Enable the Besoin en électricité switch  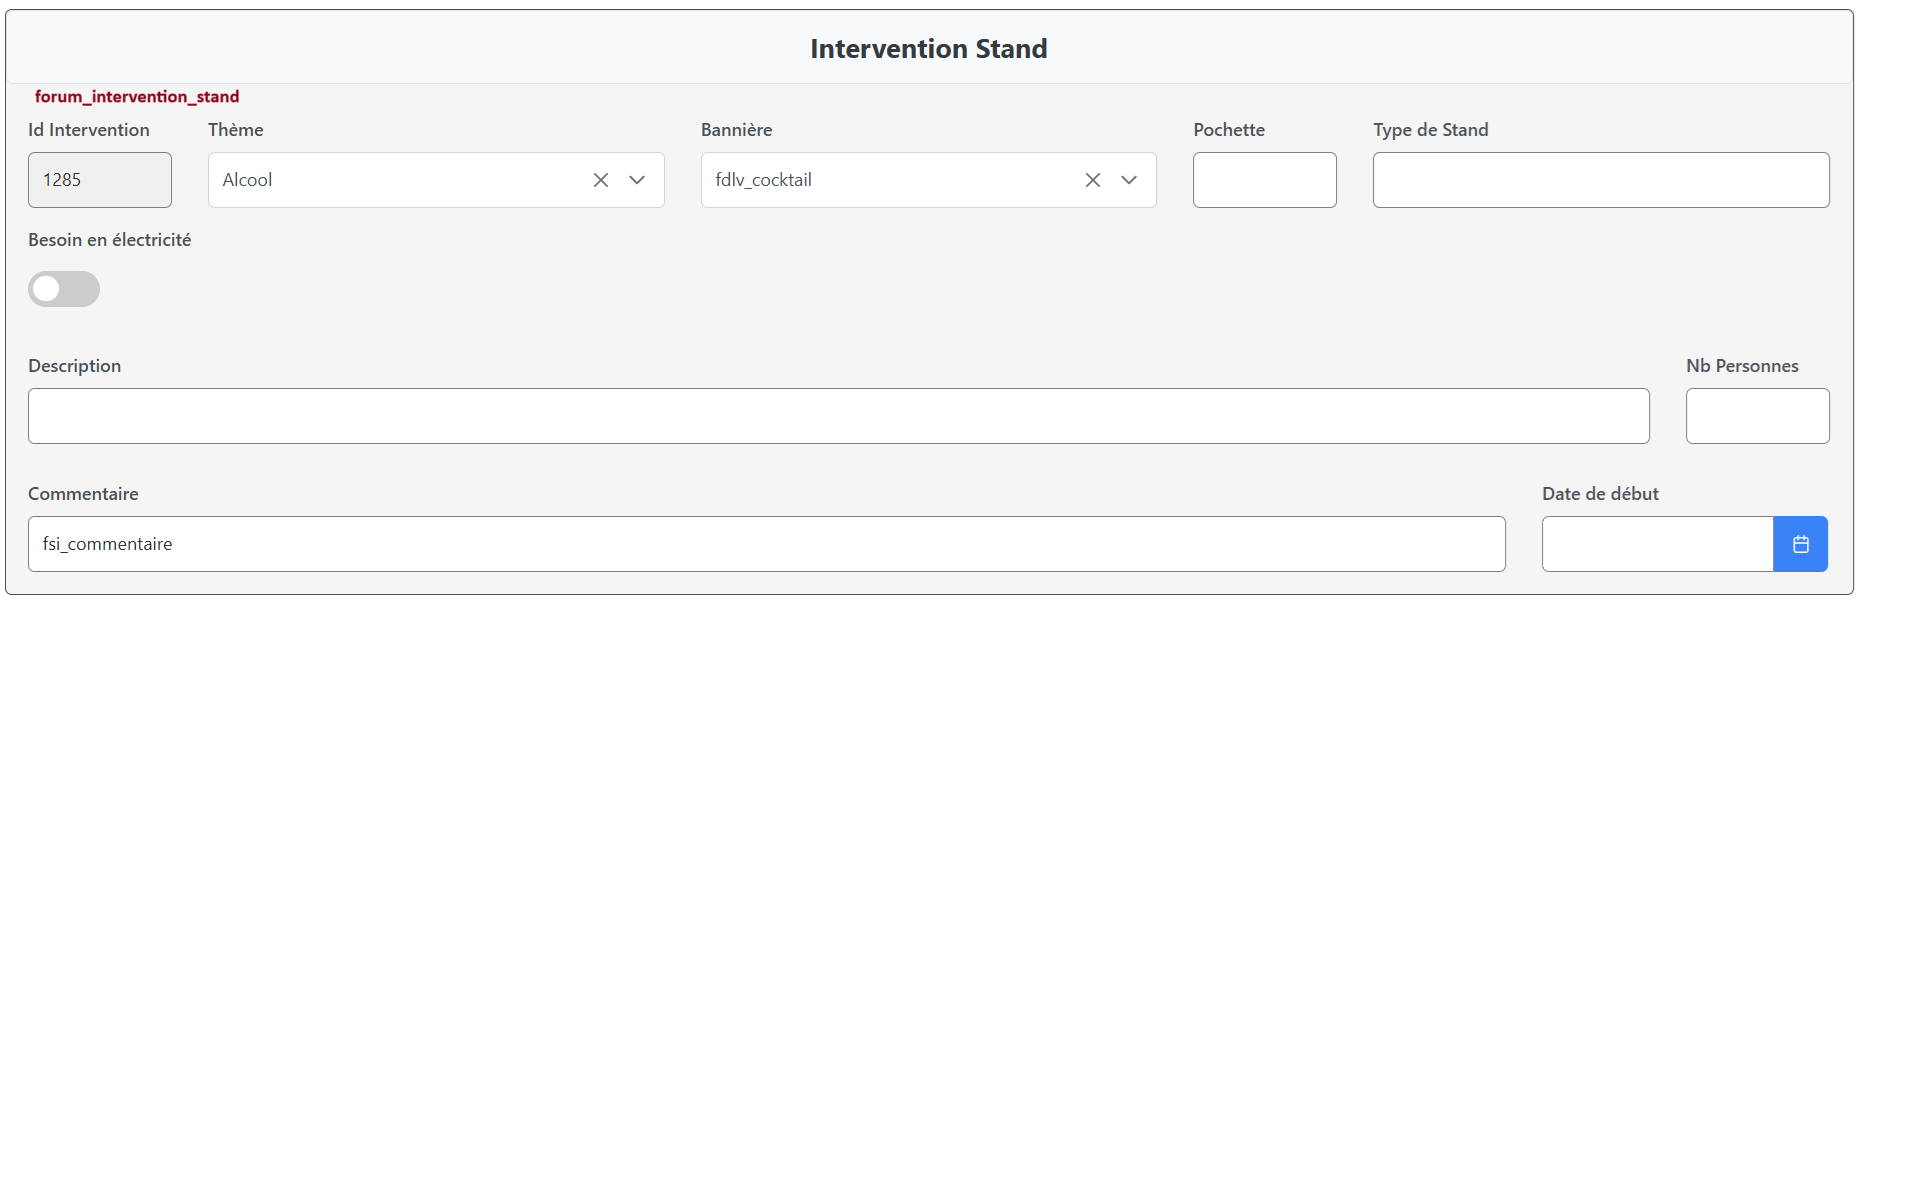(64, 289)
